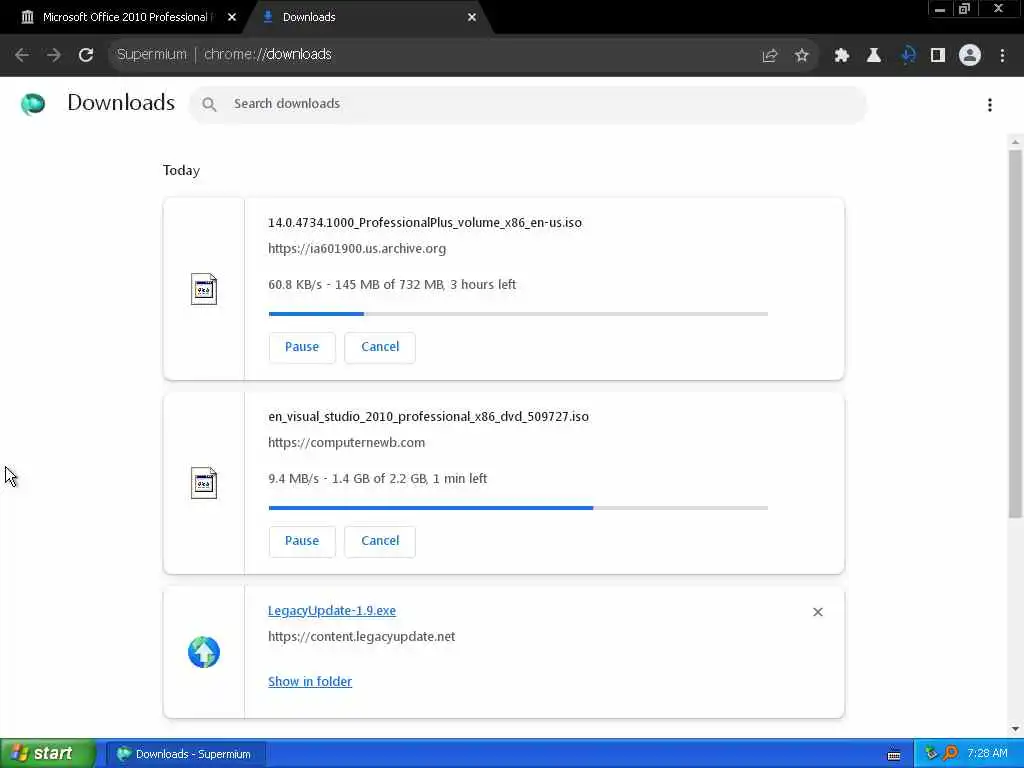The height and width of the screenshot is (768, 1024).
Task: Open the LegacyUpdate-1.9.exe link
Action: [x=332, y=611]
